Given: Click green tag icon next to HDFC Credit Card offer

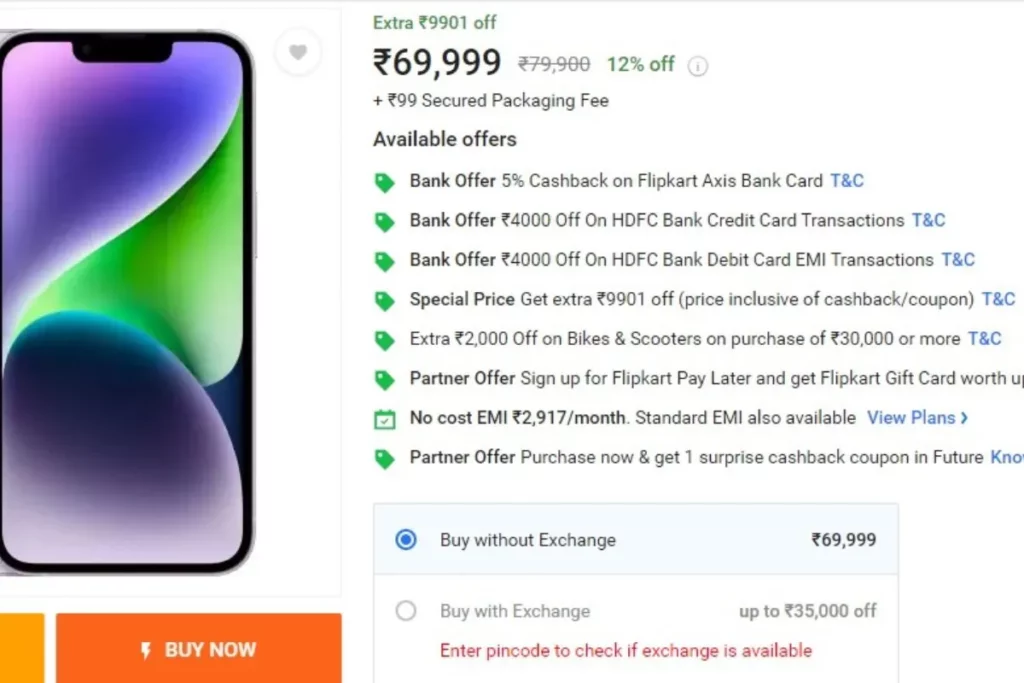Looking at the screenshot, I should [385, 222].
